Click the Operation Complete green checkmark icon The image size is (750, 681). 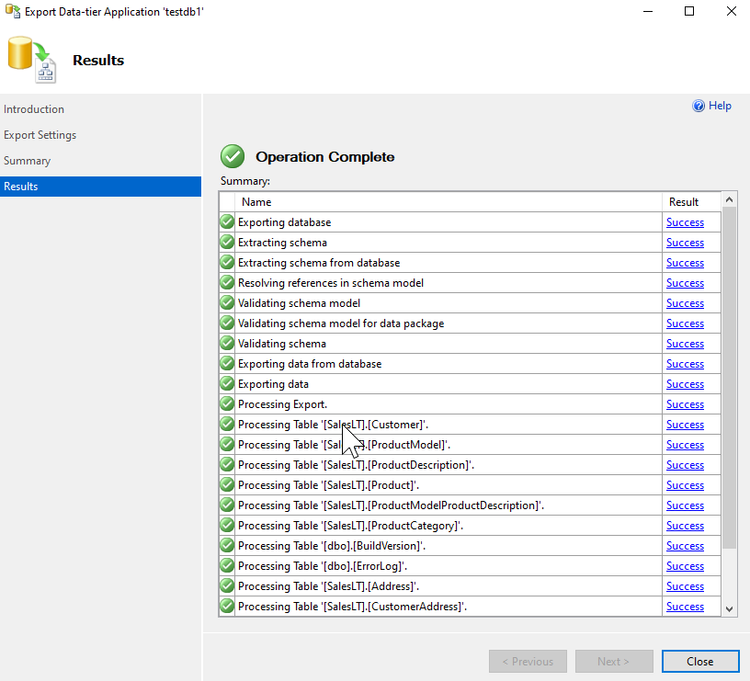click(x=232, y=156)
